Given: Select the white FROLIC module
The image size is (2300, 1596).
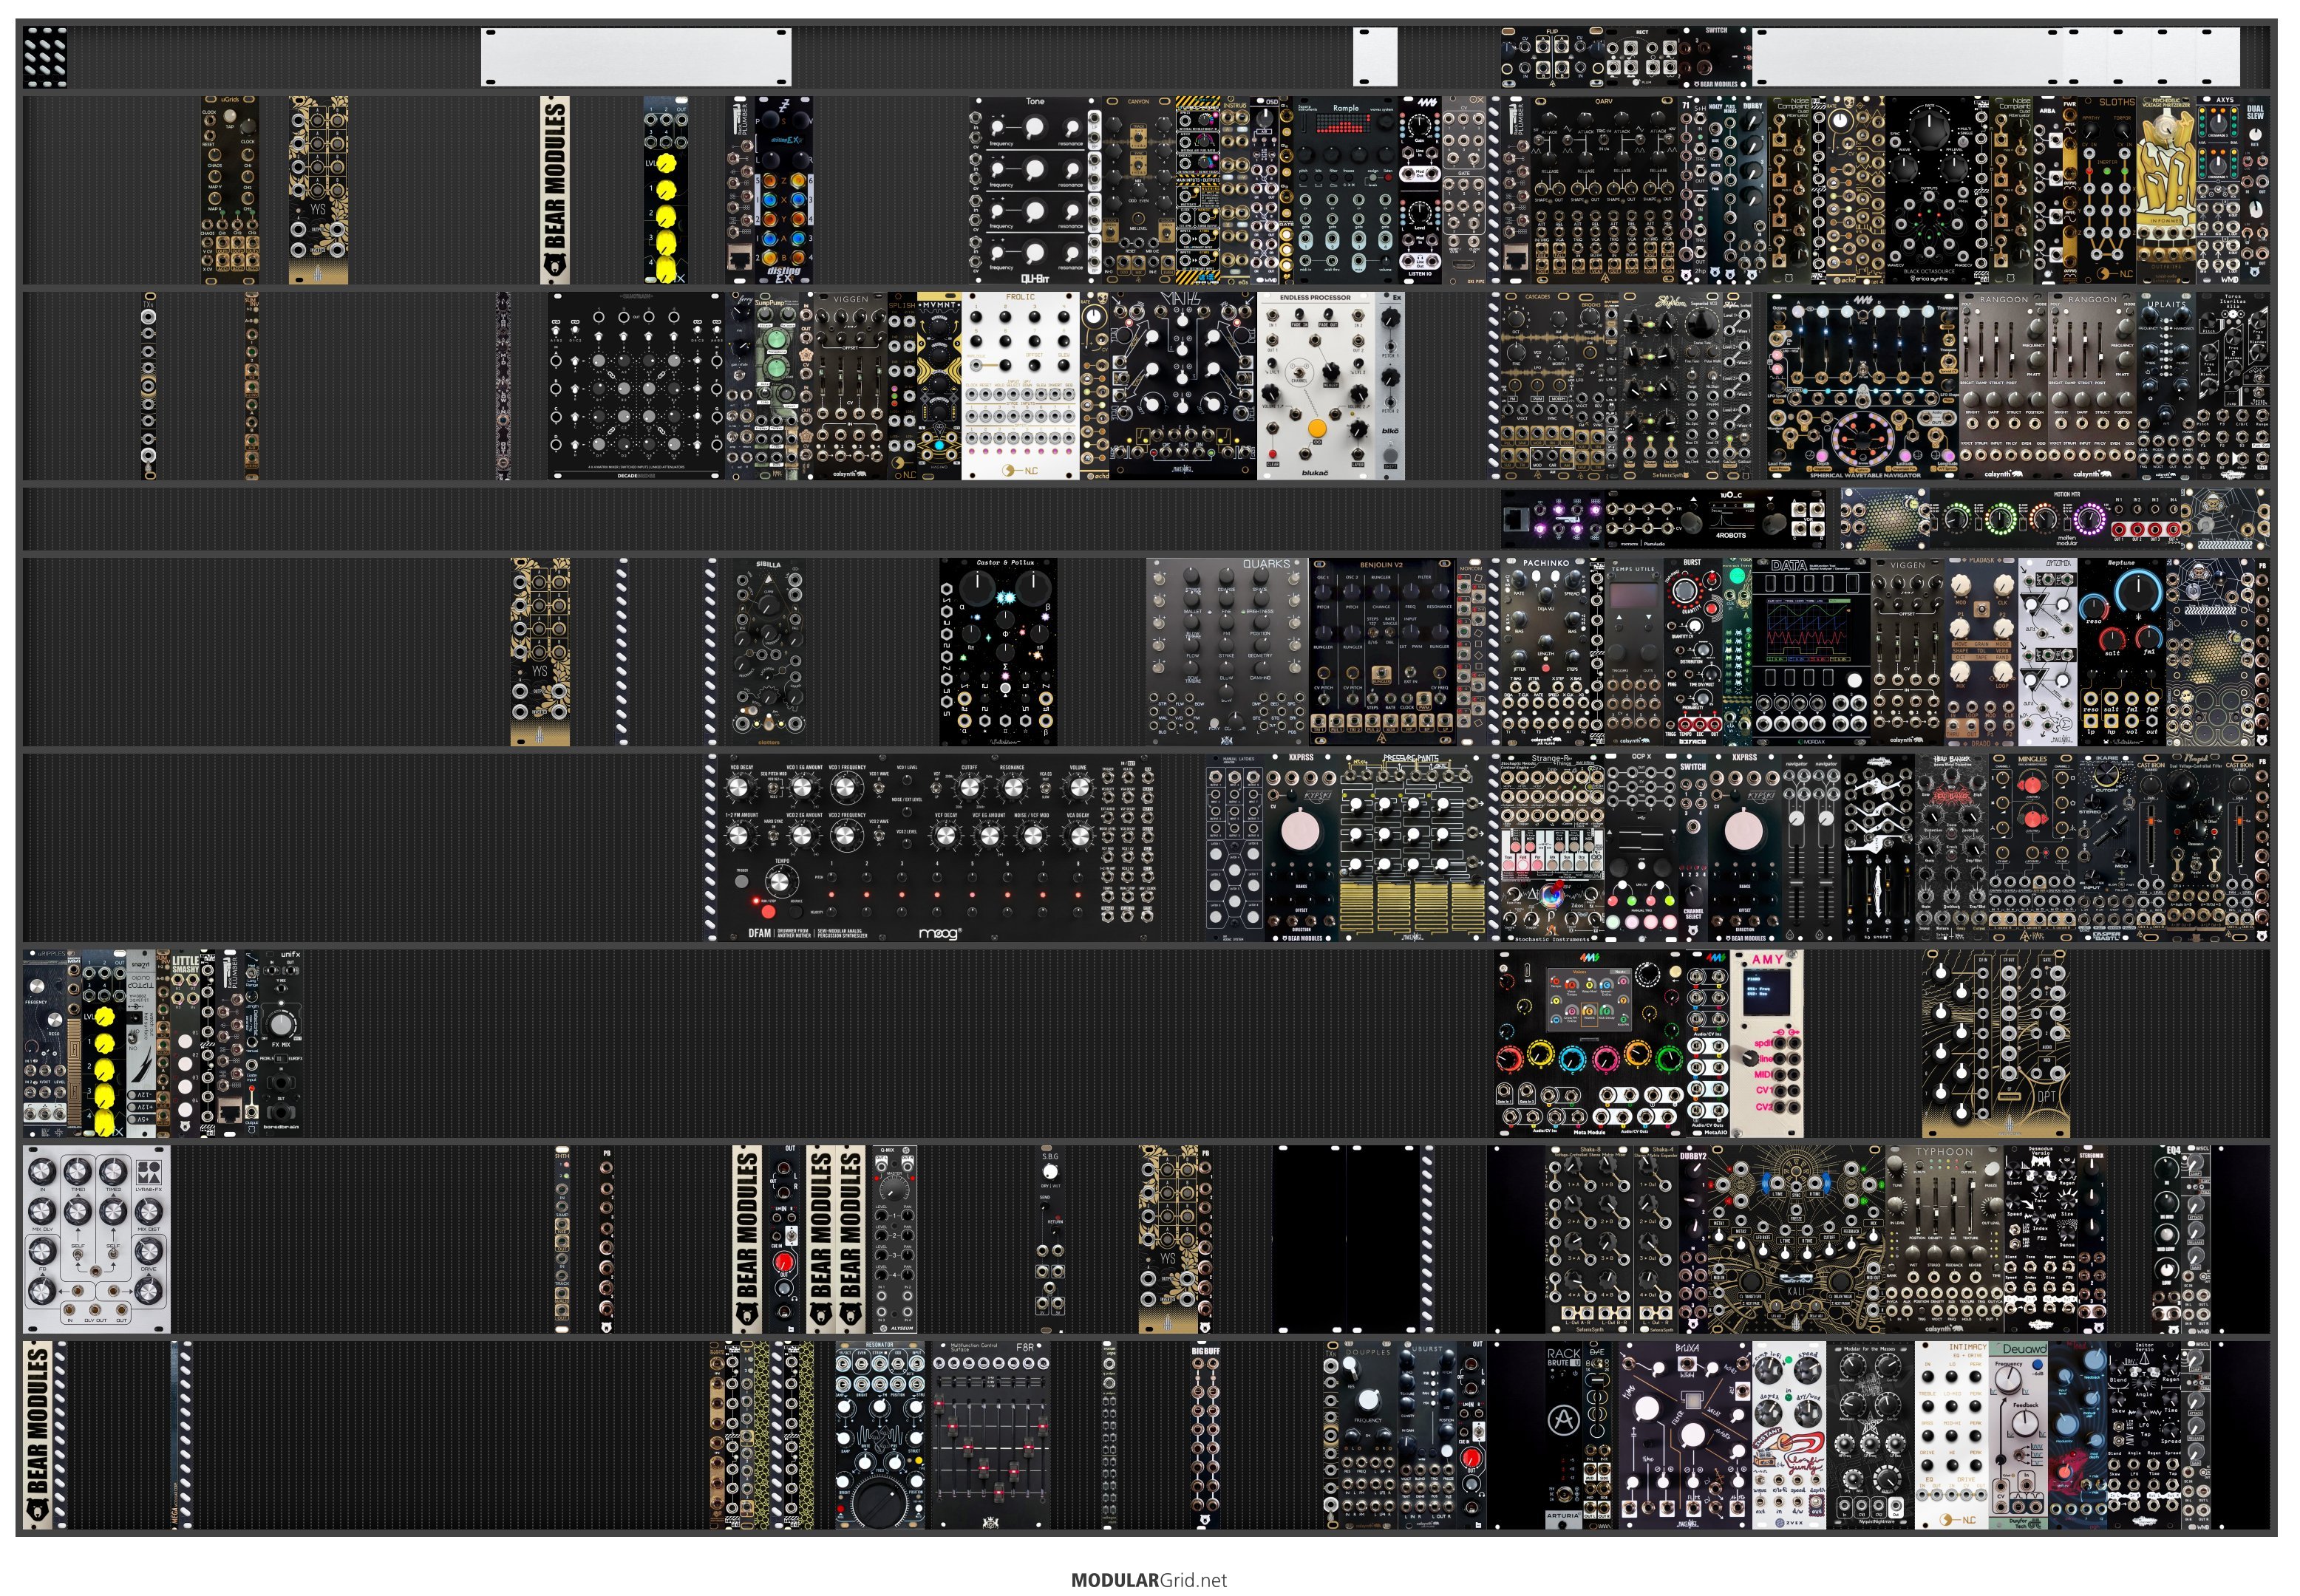Looking at the screenshot, I should 1020,385.
